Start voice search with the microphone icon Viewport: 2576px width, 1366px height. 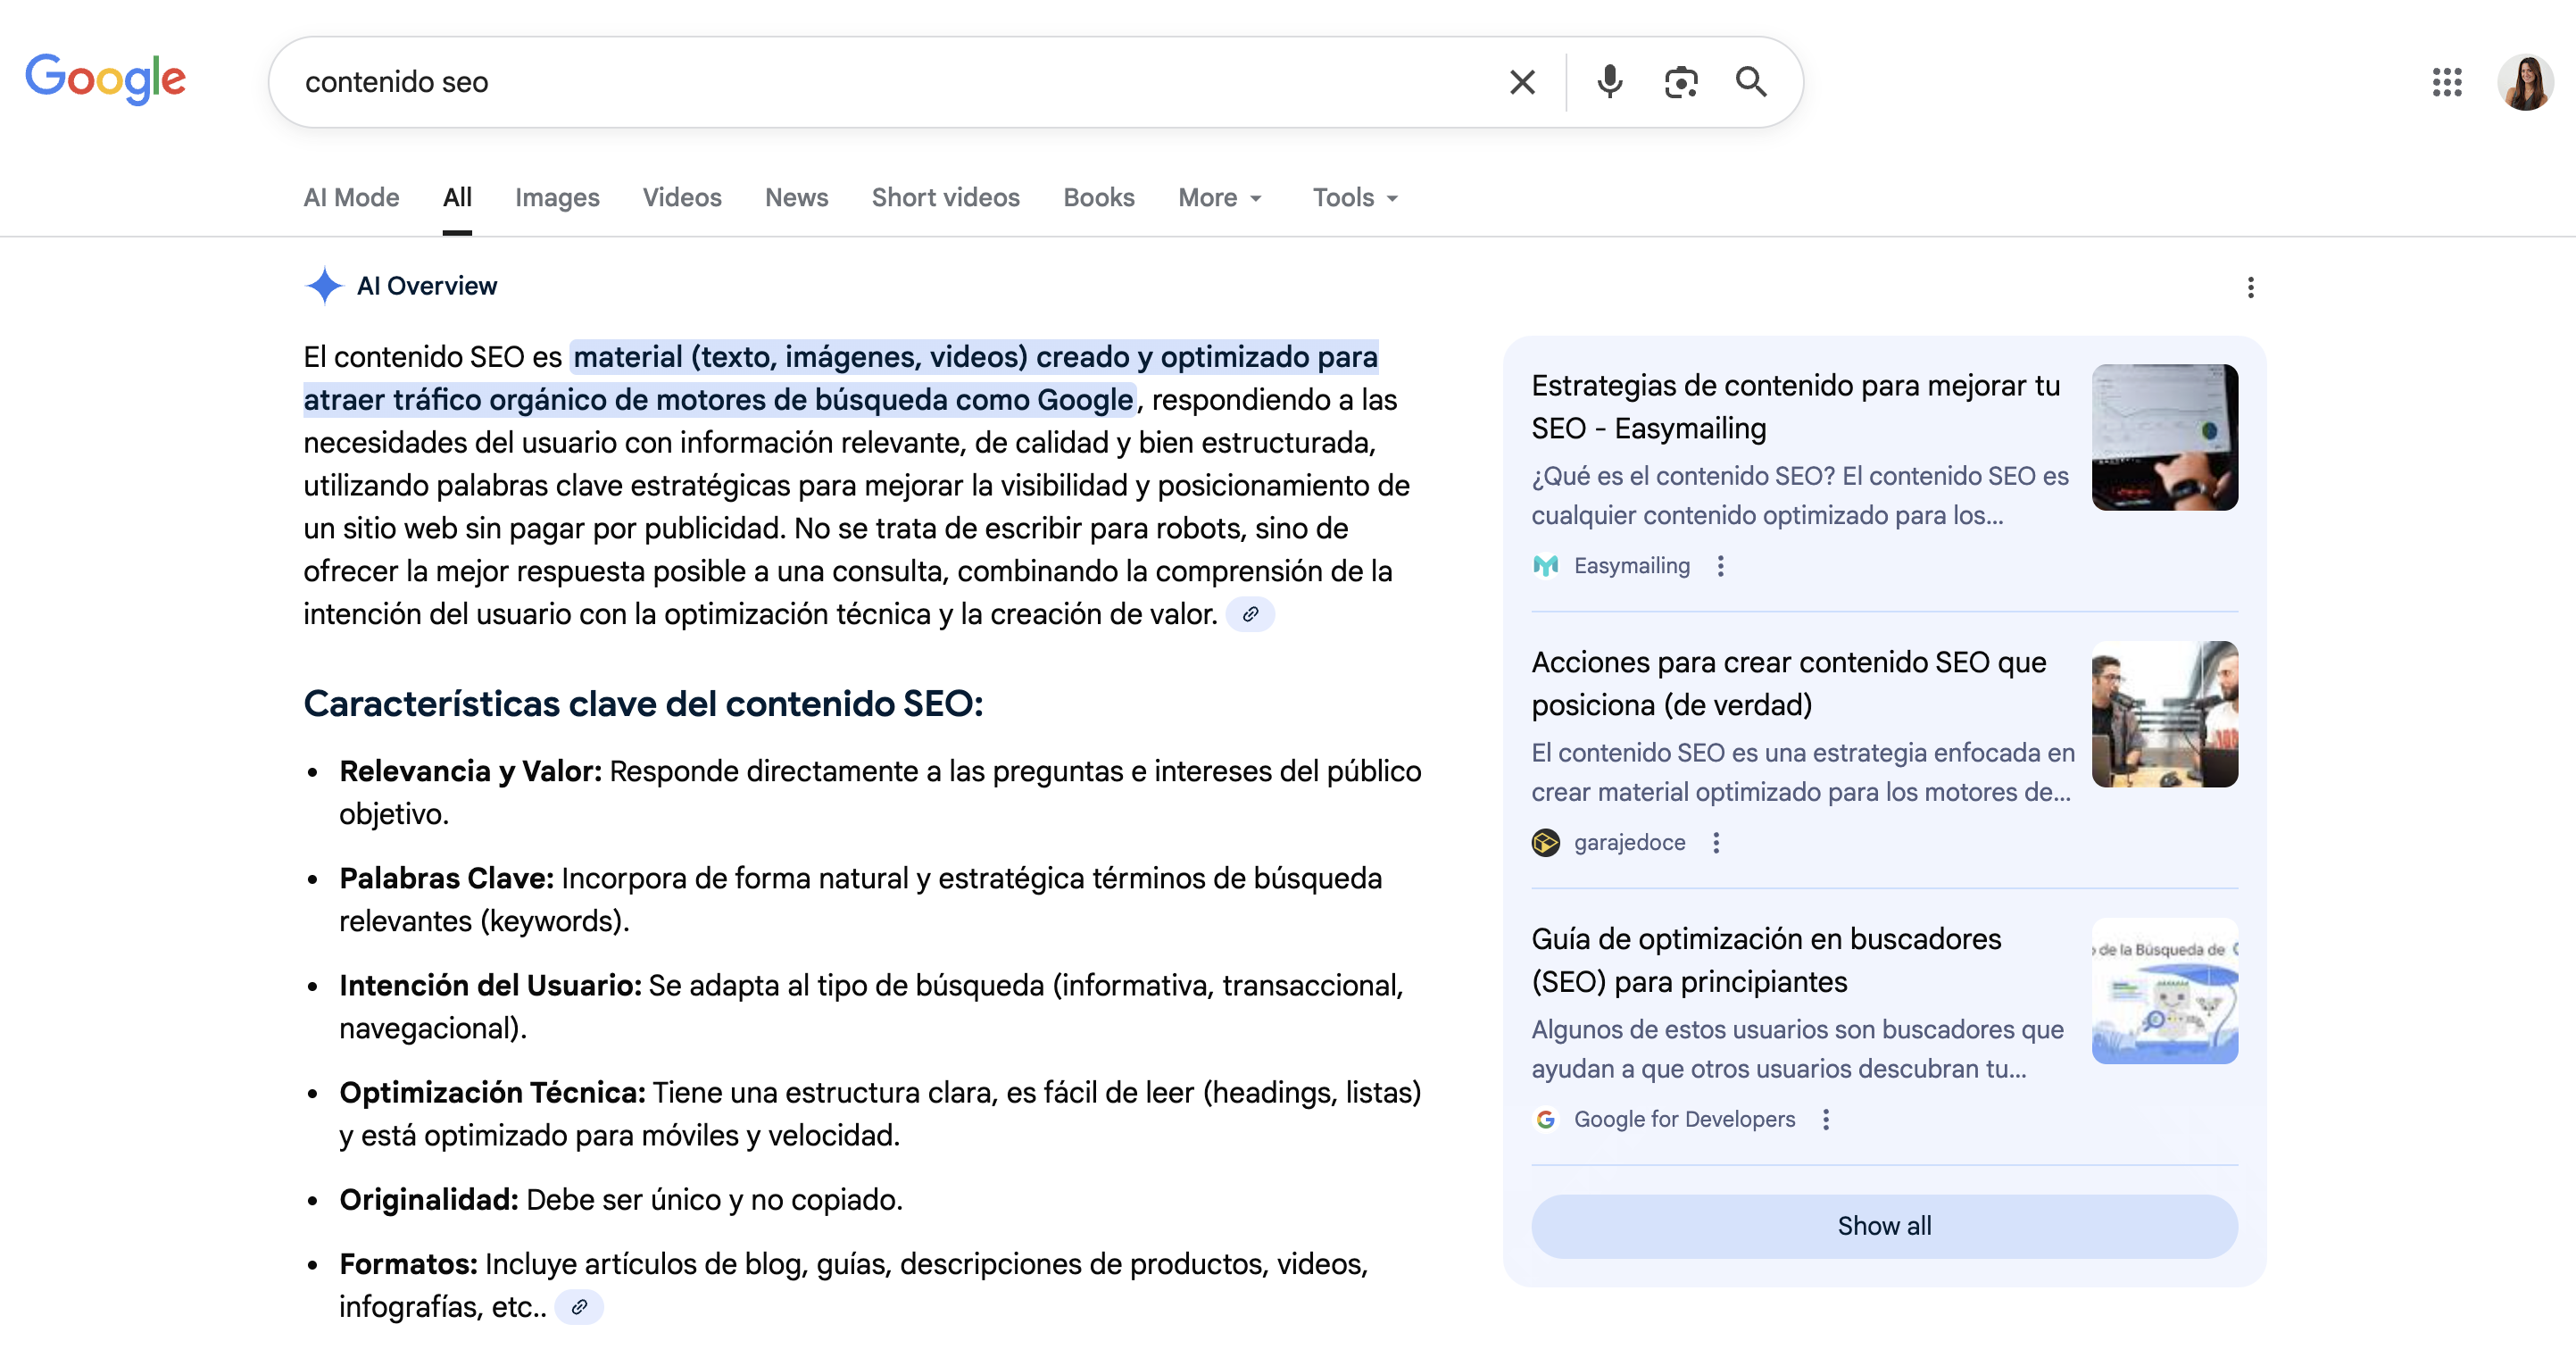click(x=1609, y=82)
